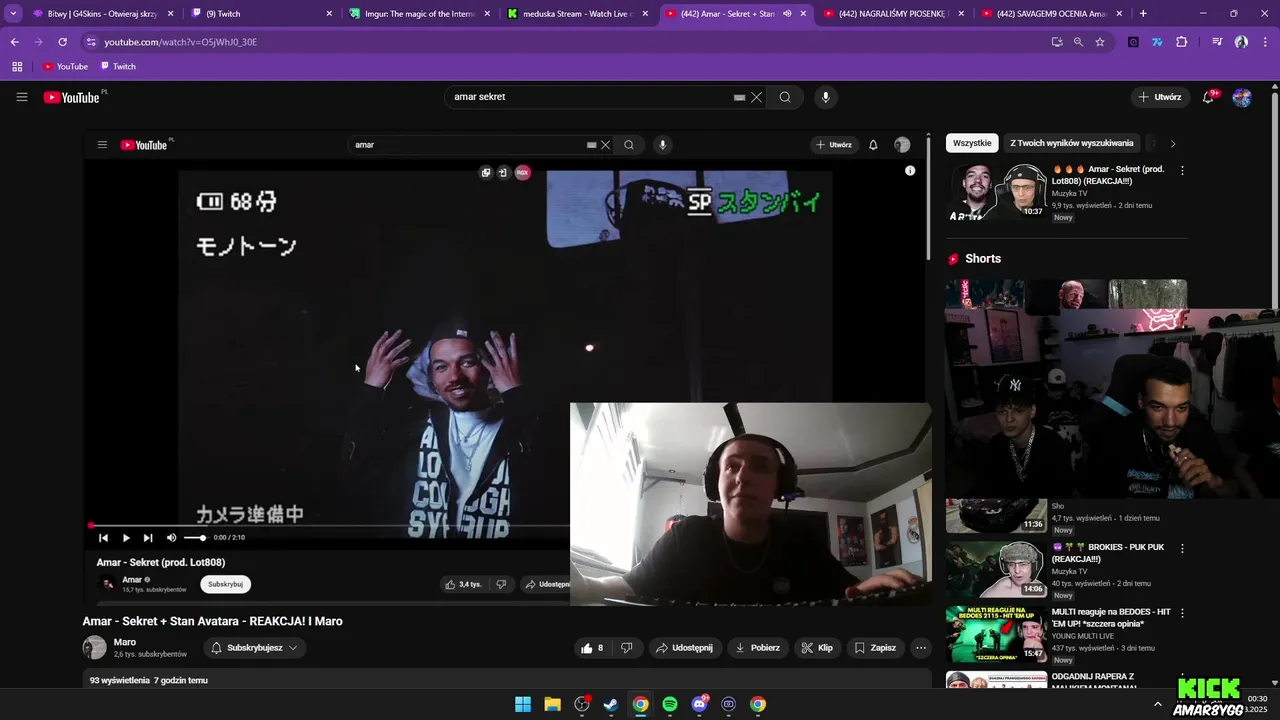The image size is (1280, 720).
Task: Switch to the NAGRALIŚMY PIOSENKĘ tab
Action: (x=895, y=14)
